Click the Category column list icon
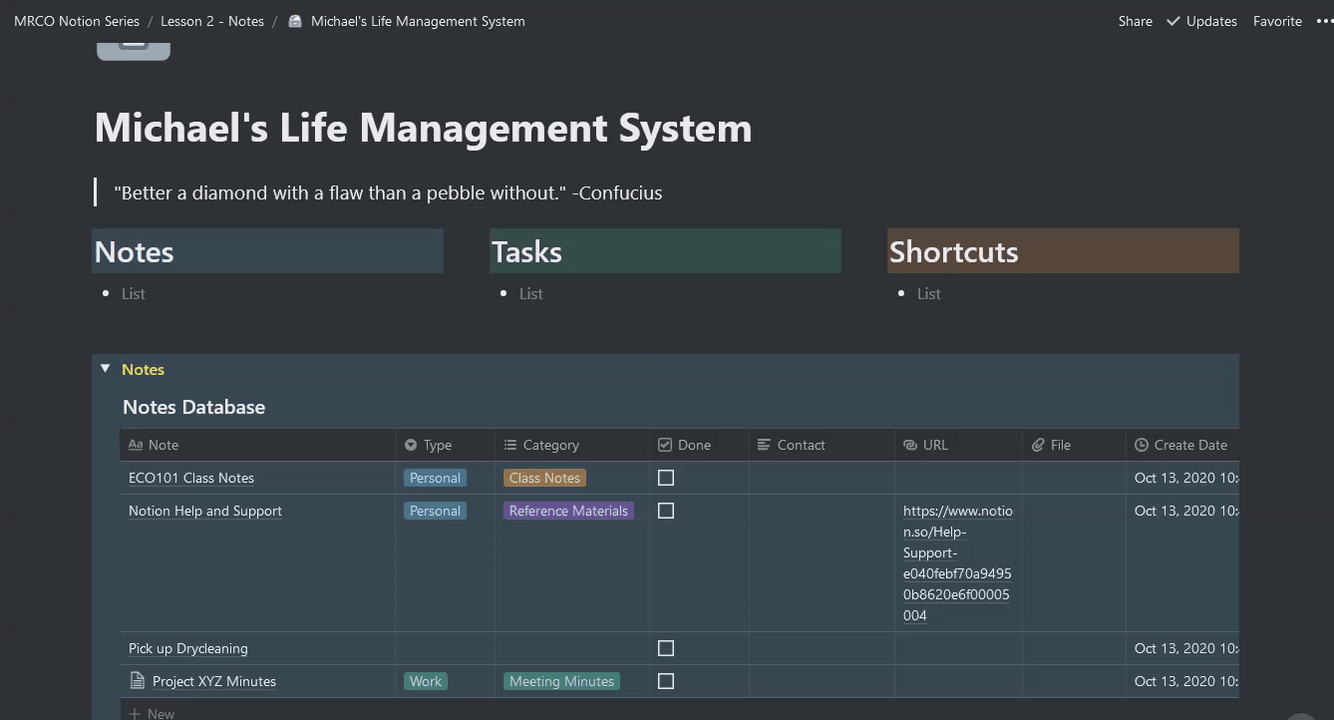This screenshot has height=720, width=1334. coord(510,445)
